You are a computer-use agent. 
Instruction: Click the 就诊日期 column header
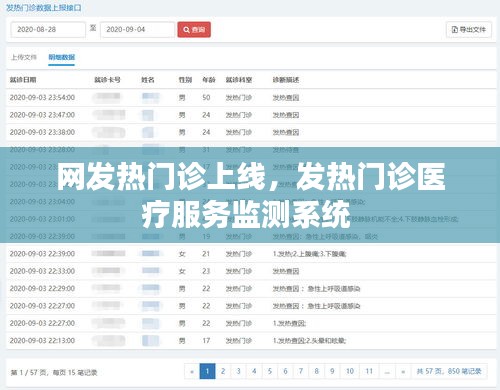pyautogui.click(x=23, y=80)
